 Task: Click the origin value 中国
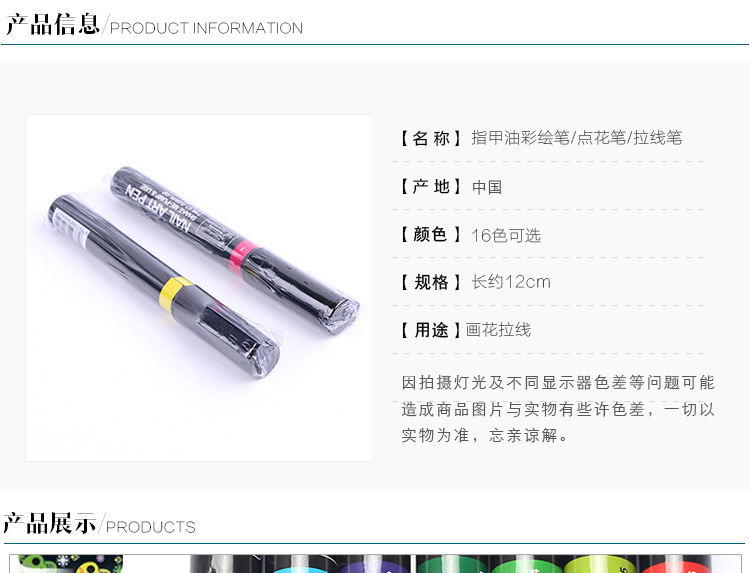(486, 187)
